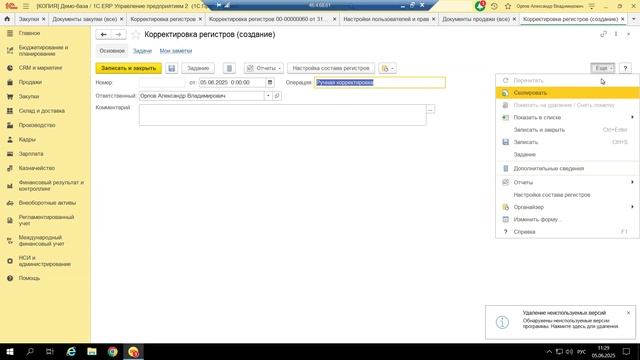Open the Главное section in sidebar
Image resolution: width=640 pixels, height=360 pixels.
29,33
